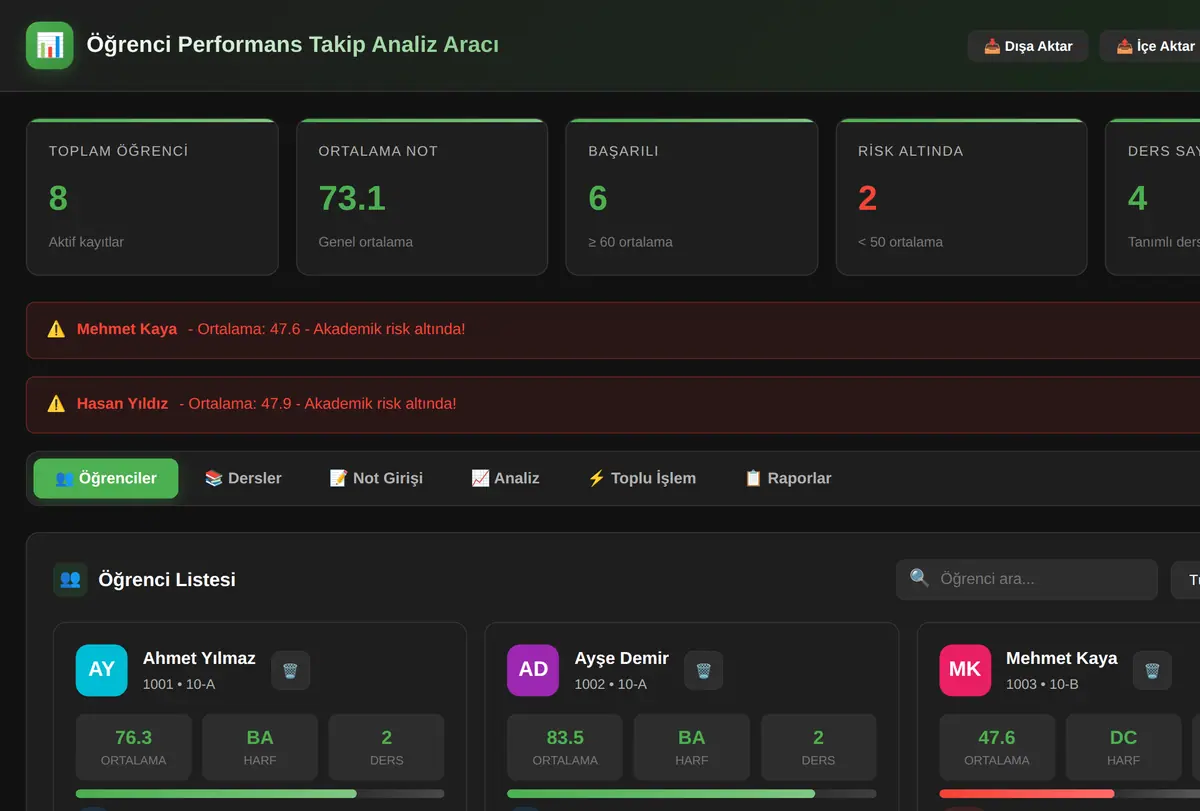Viewport: 1200px width, 811px height.
Task: Open the Dersler tab
Action: click(x=243, y=478)
